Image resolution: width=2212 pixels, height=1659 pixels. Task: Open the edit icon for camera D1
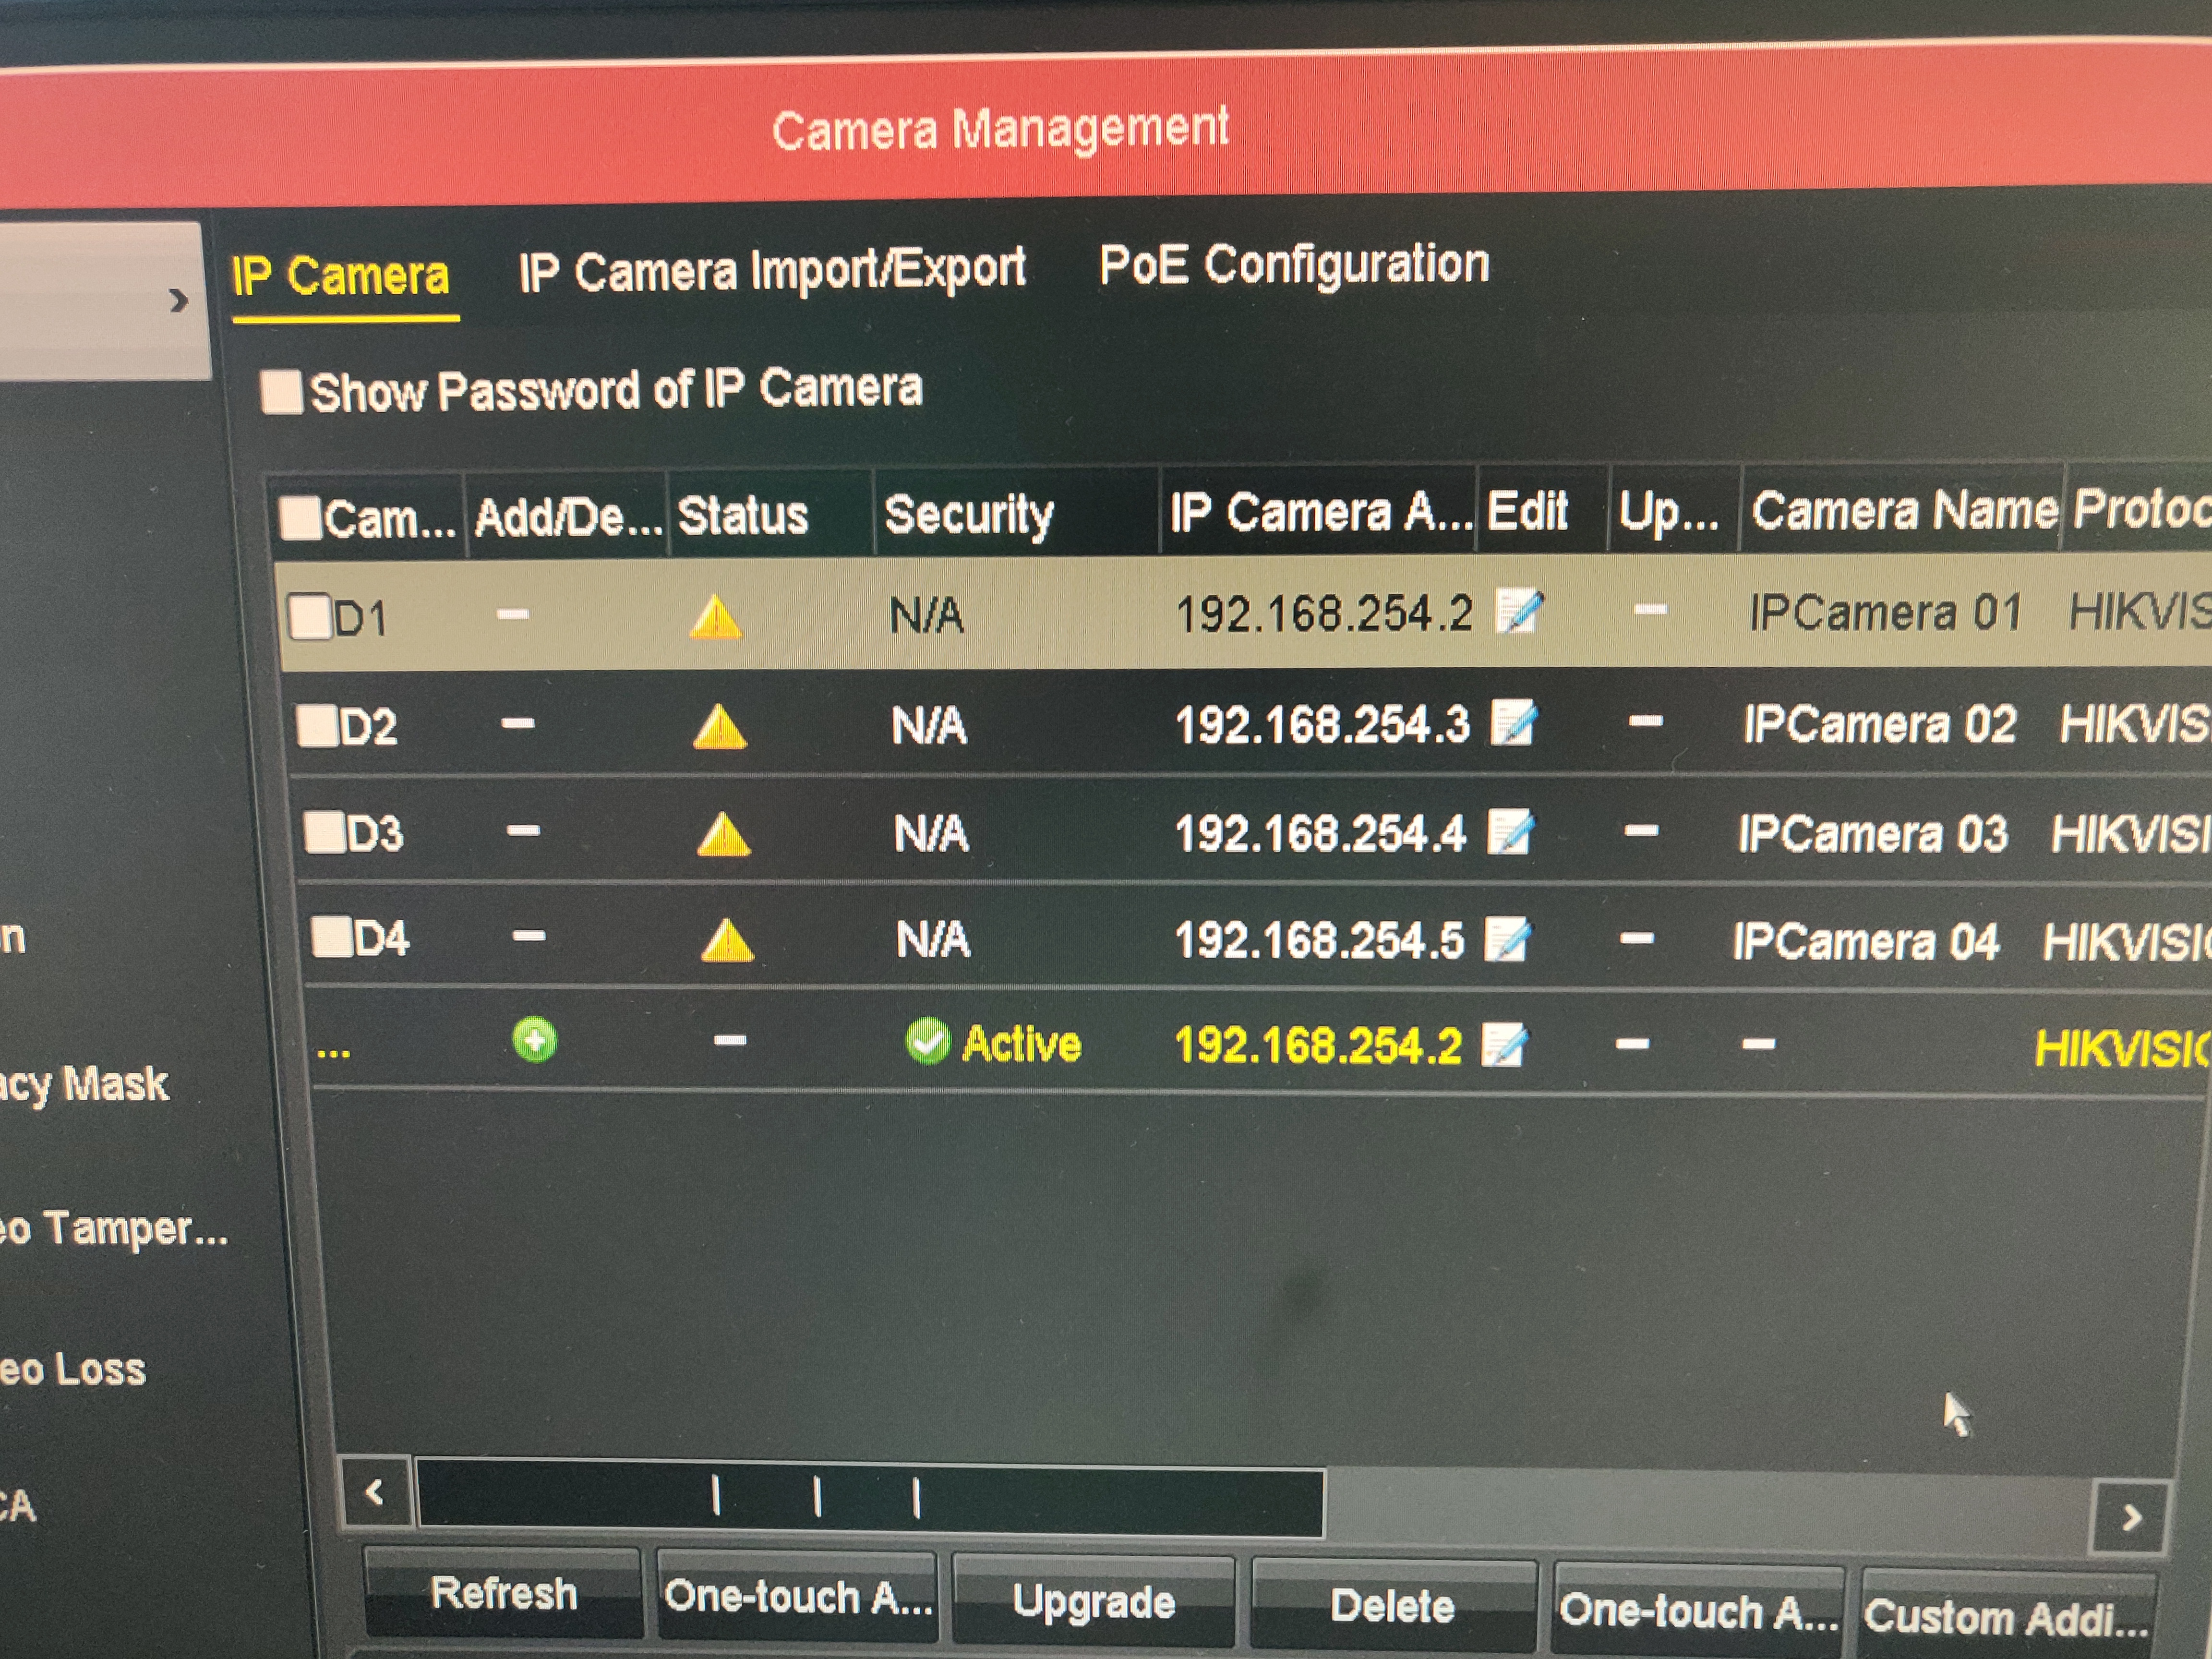(1519, 611)
